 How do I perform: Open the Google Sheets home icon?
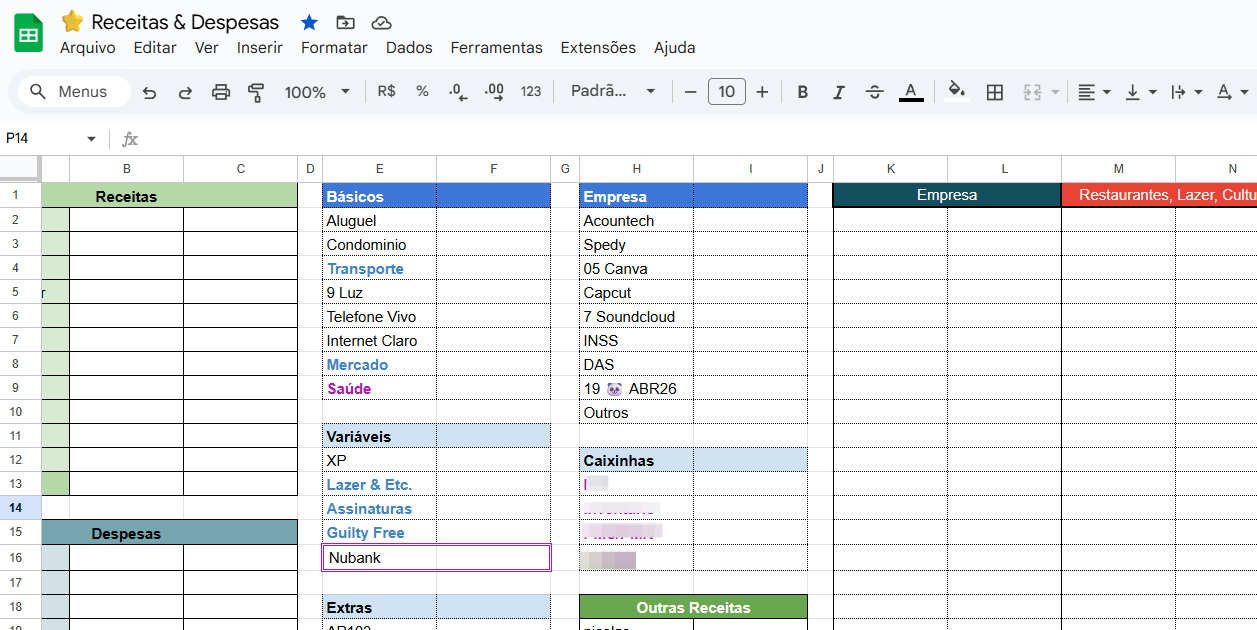pos(28,34)
